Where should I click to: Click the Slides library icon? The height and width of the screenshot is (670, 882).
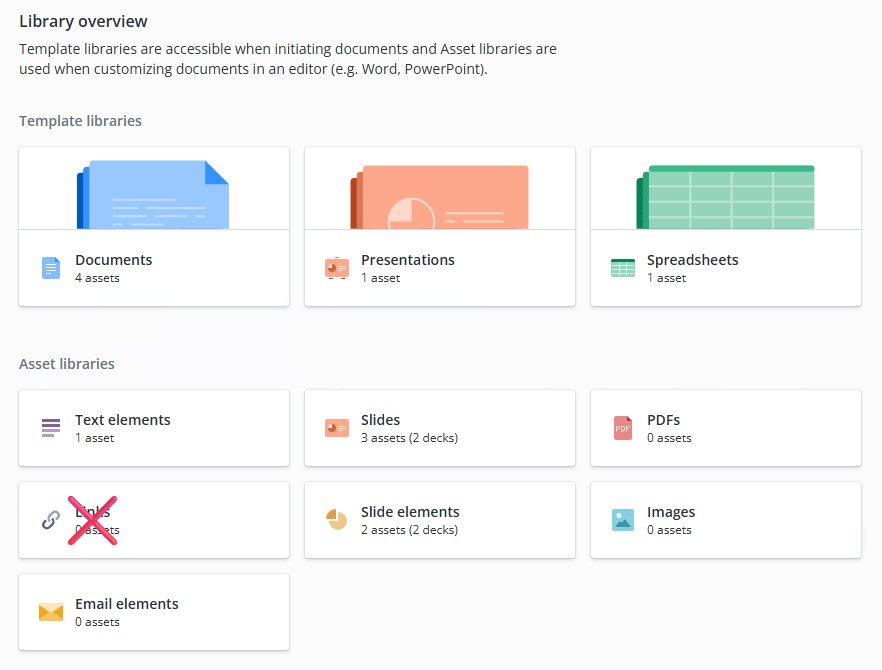coord(337,428)
